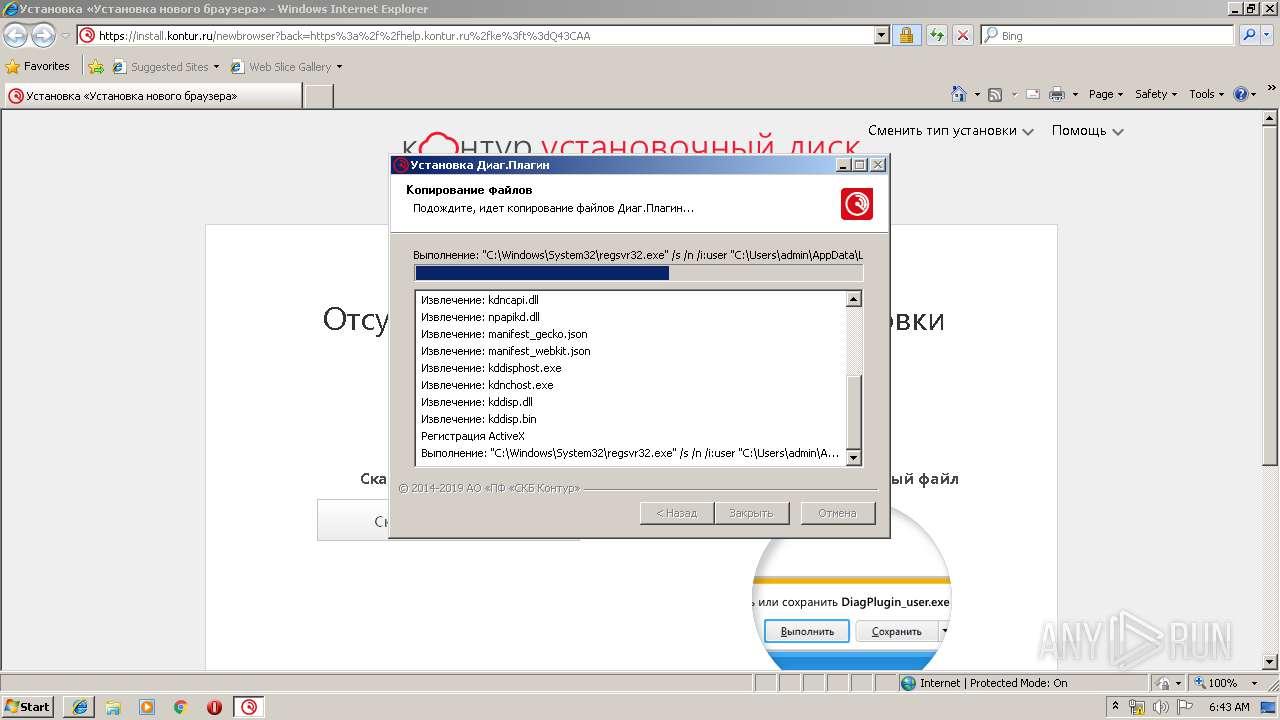Open Internet Explorer from the taskbar
This screenshot has width=1280, height=720.
pos(80,707)
